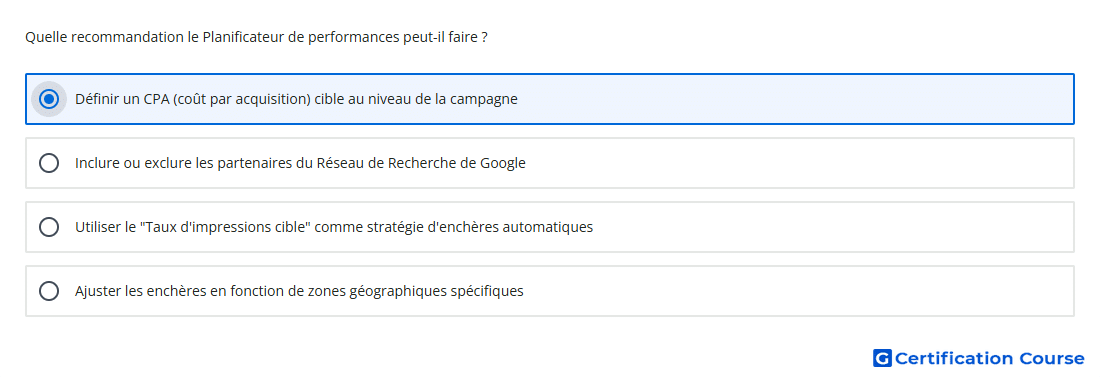Choose the "Taux d'impressions cible" radio button

tap(48, 227)
